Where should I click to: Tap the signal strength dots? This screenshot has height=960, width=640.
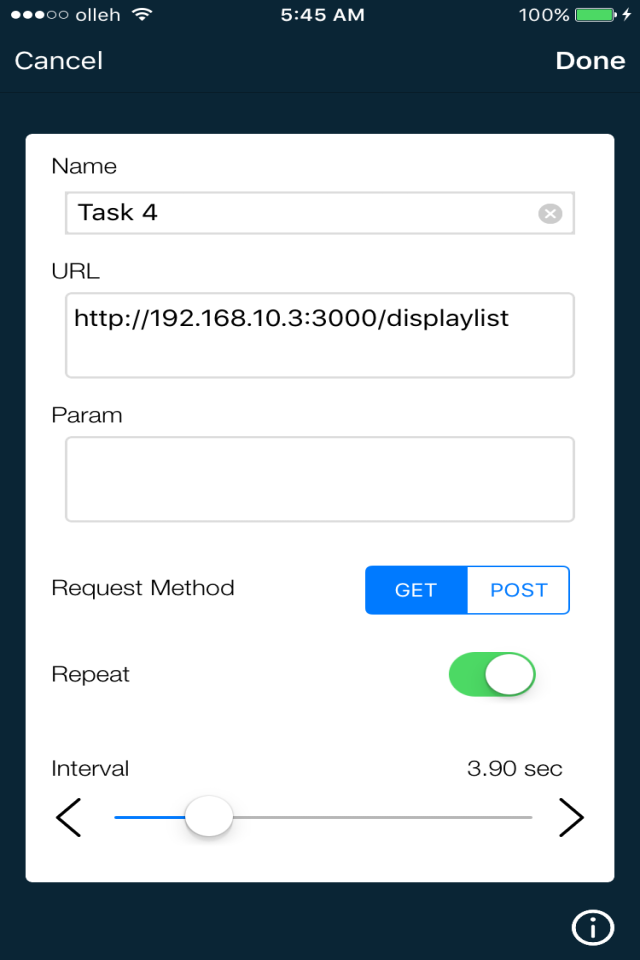coord(39,15)
